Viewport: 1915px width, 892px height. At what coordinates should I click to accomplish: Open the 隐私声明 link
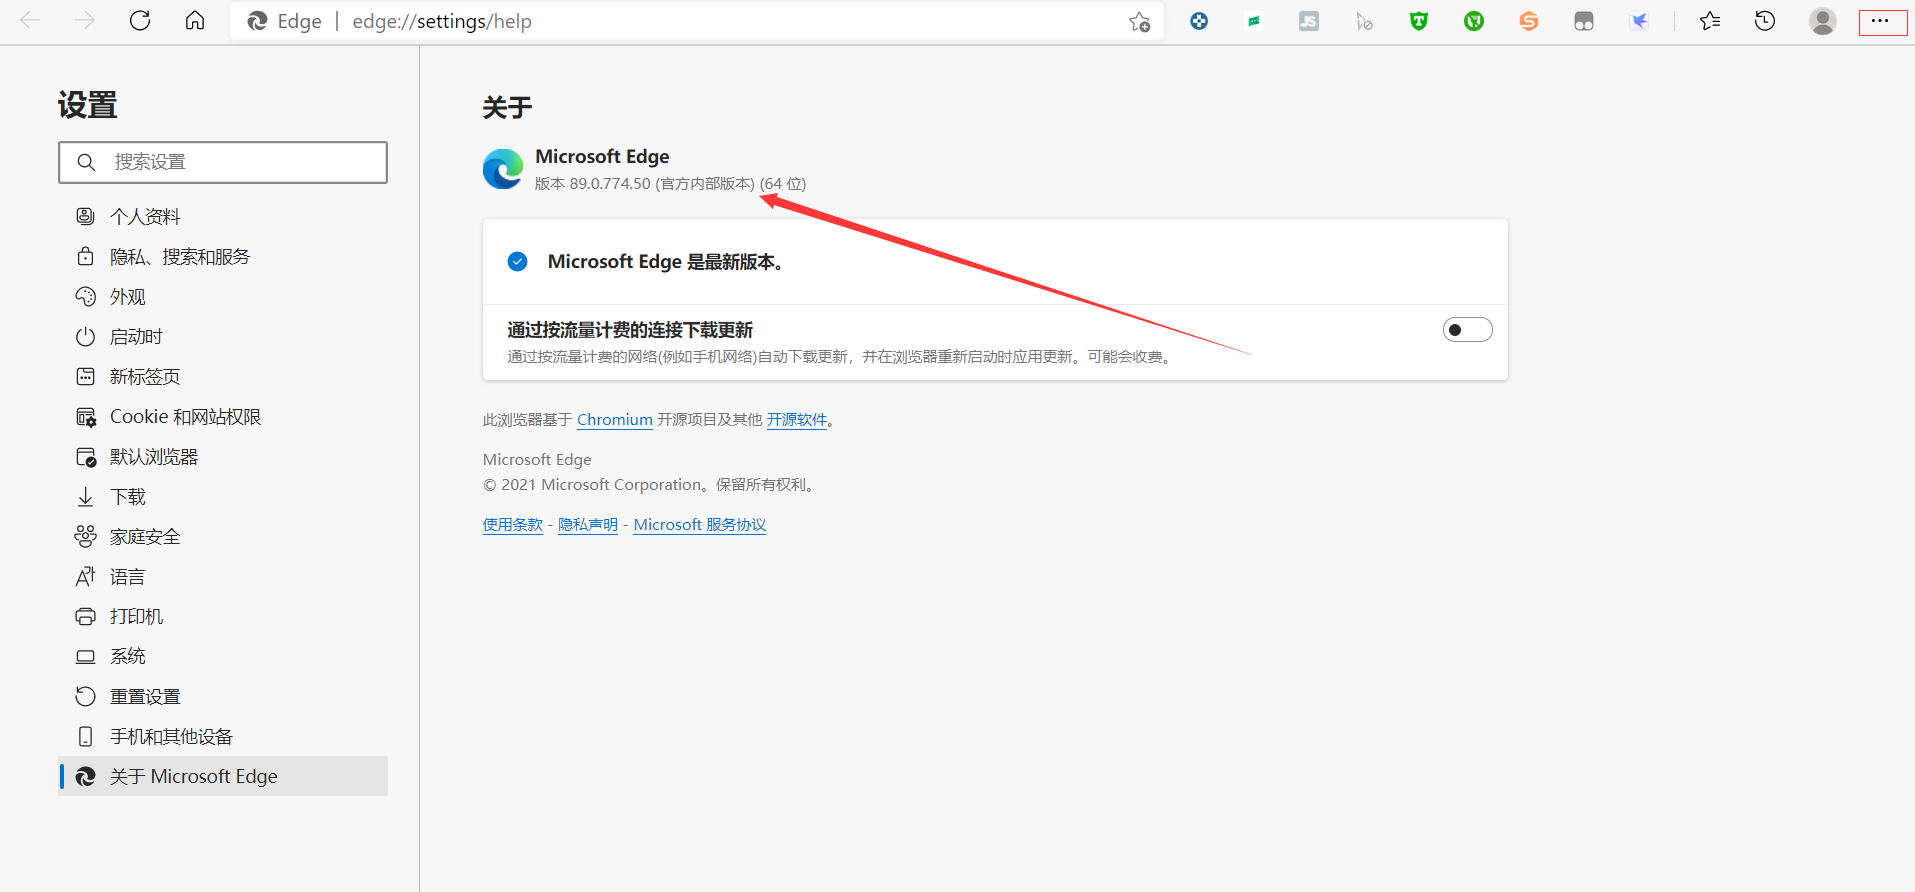(588, 525)
